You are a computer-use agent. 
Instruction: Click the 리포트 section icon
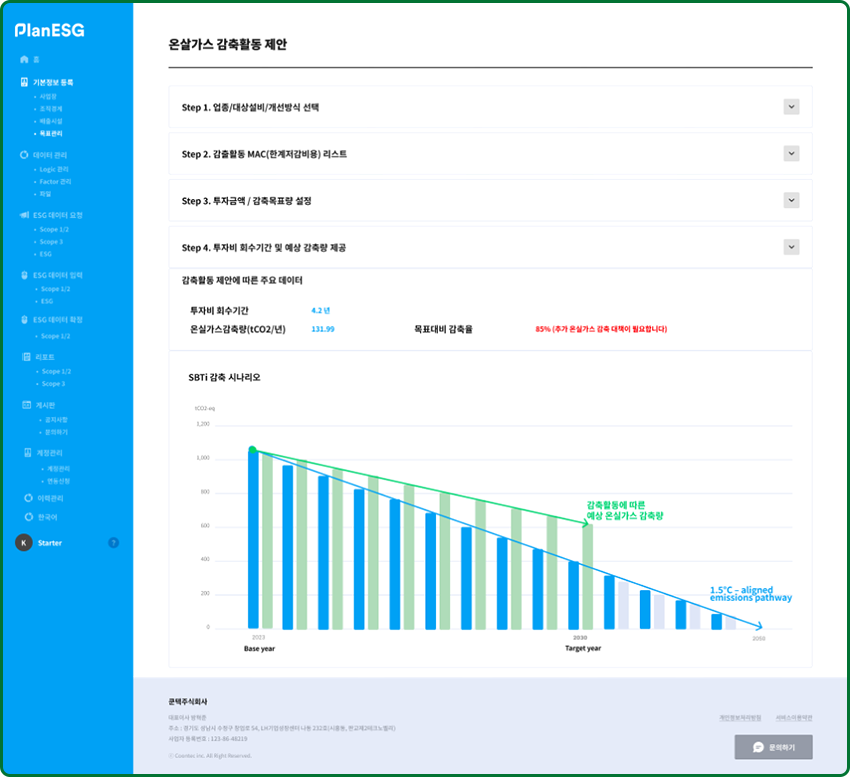pyautogui.click(x=25, y=357)
